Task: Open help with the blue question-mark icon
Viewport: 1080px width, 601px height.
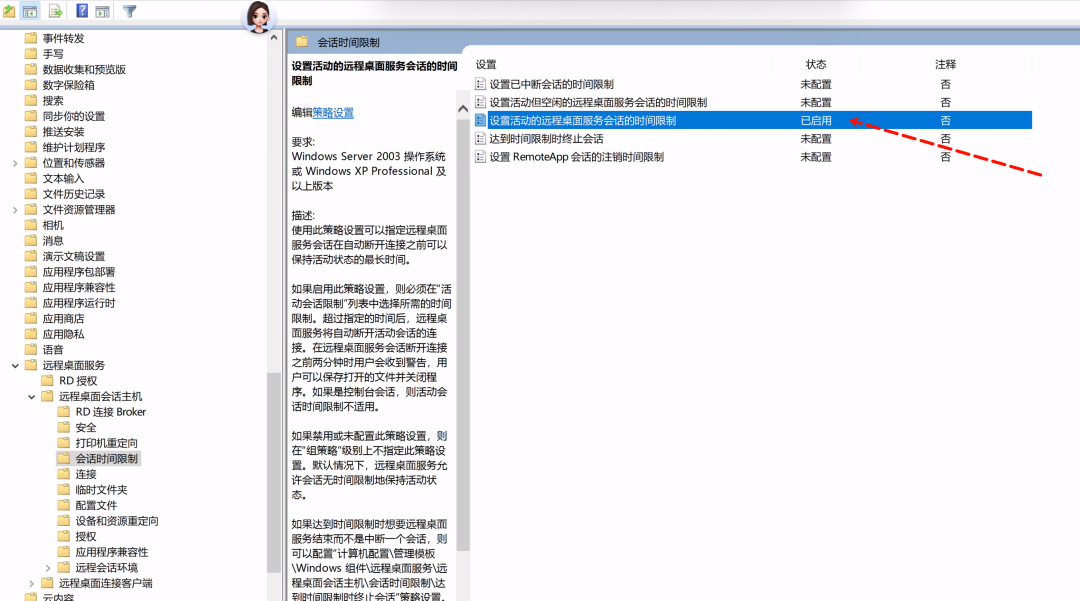Action: pos(81,11)
